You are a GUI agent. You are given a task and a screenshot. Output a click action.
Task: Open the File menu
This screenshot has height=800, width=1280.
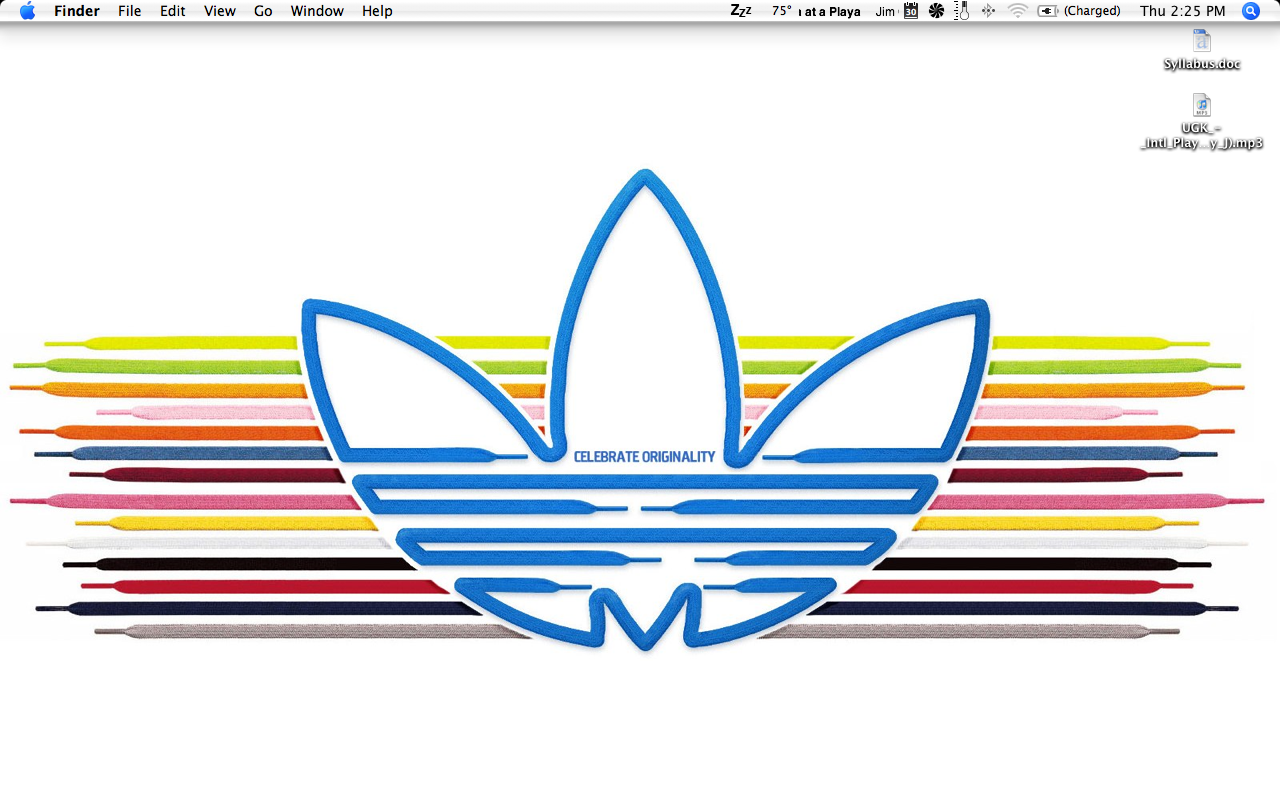130,11
